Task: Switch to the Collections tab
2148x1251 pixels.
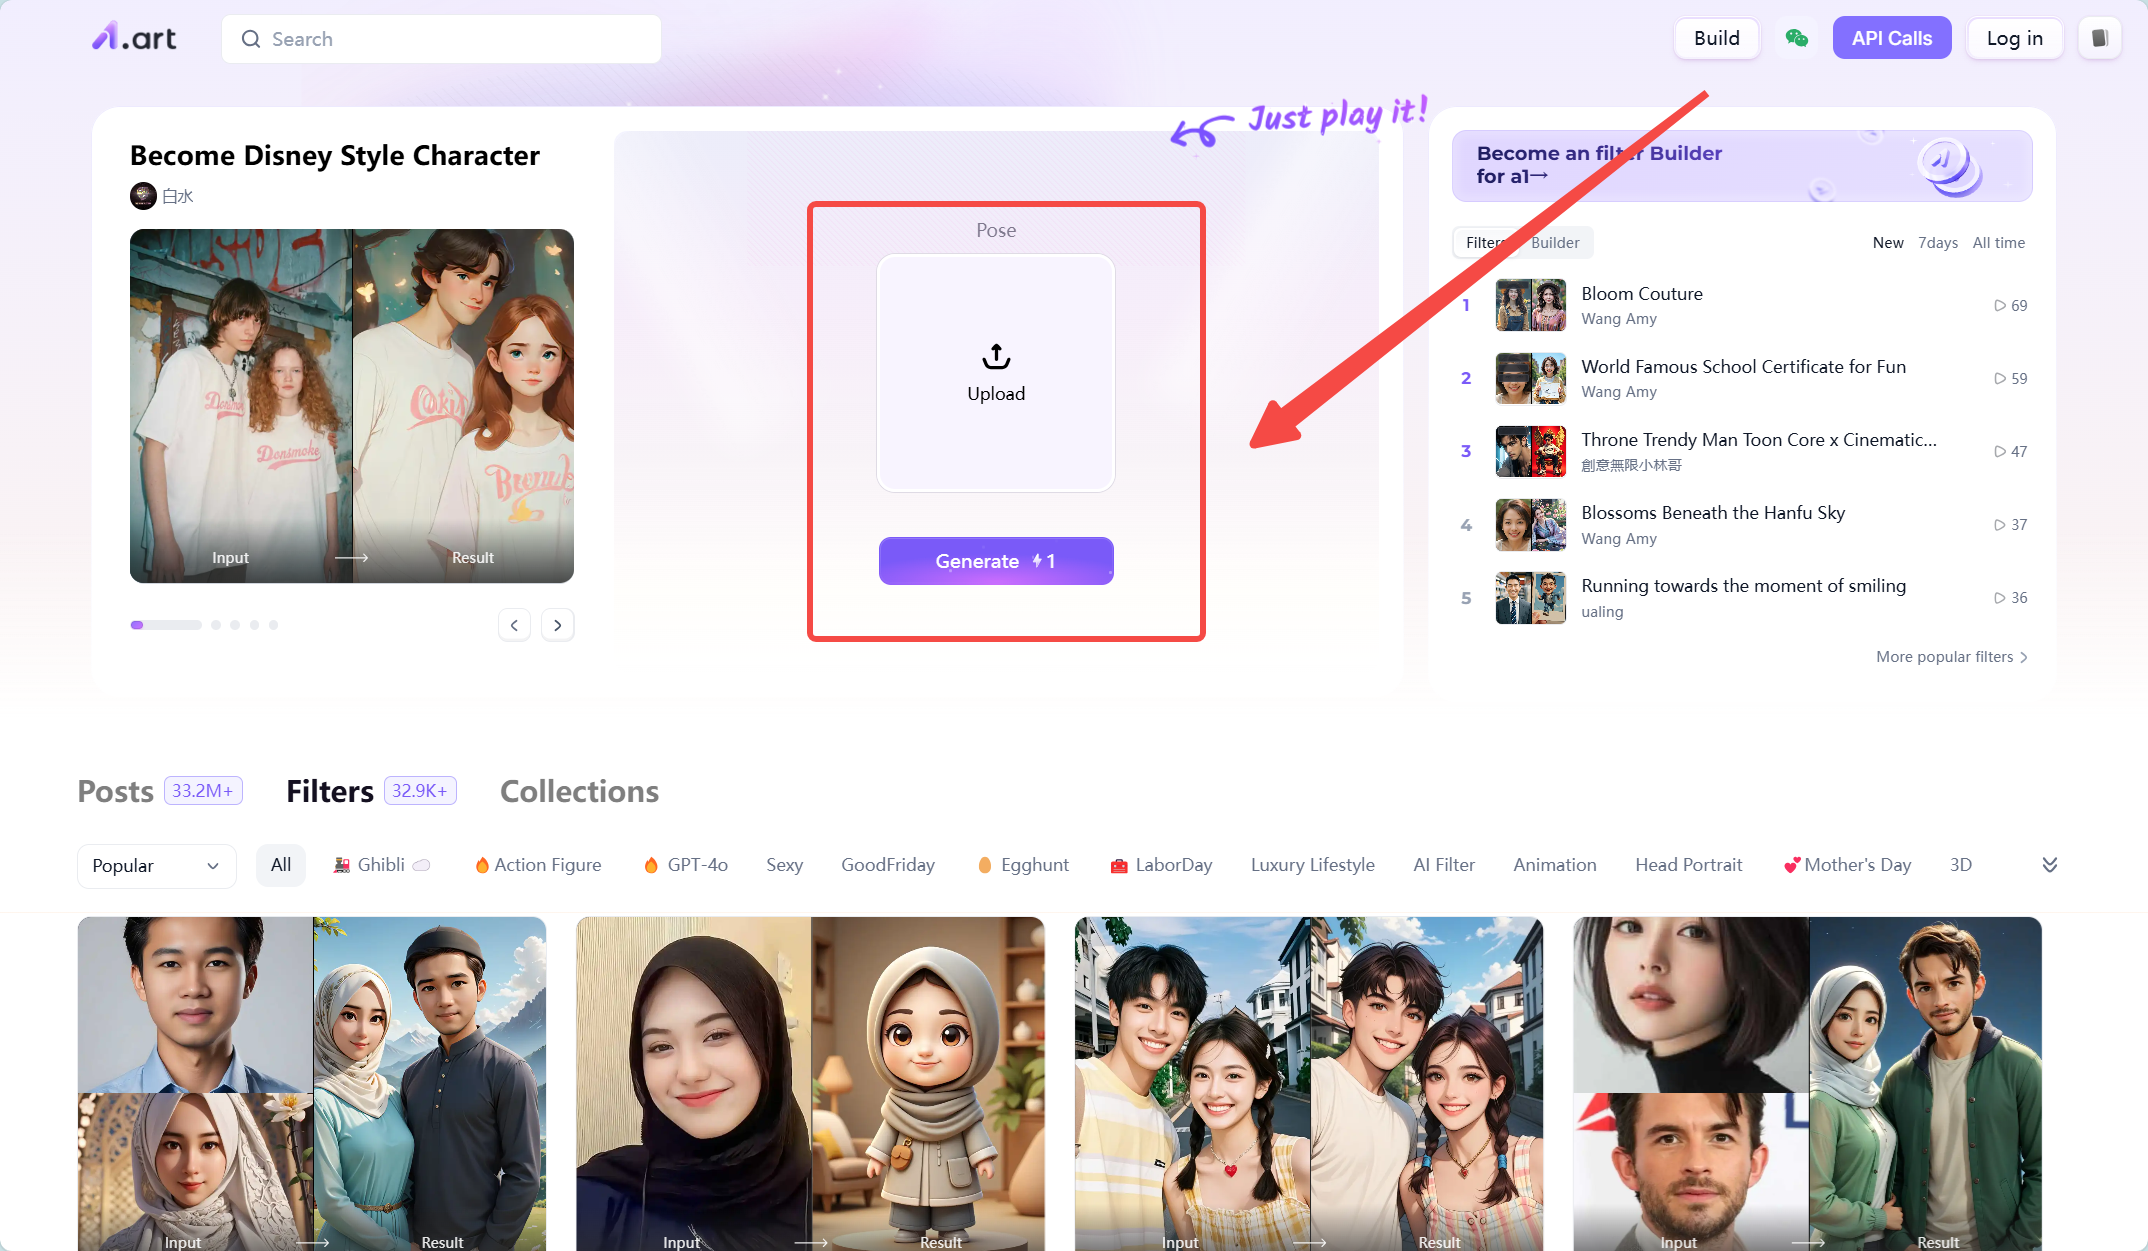Action: pyautogui.click(x=579, y=792)
